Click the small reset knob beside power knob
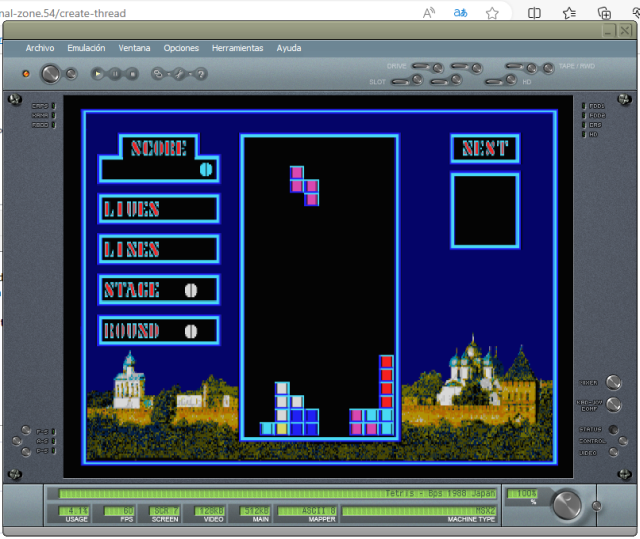640x539 pixels. (71, 74)
